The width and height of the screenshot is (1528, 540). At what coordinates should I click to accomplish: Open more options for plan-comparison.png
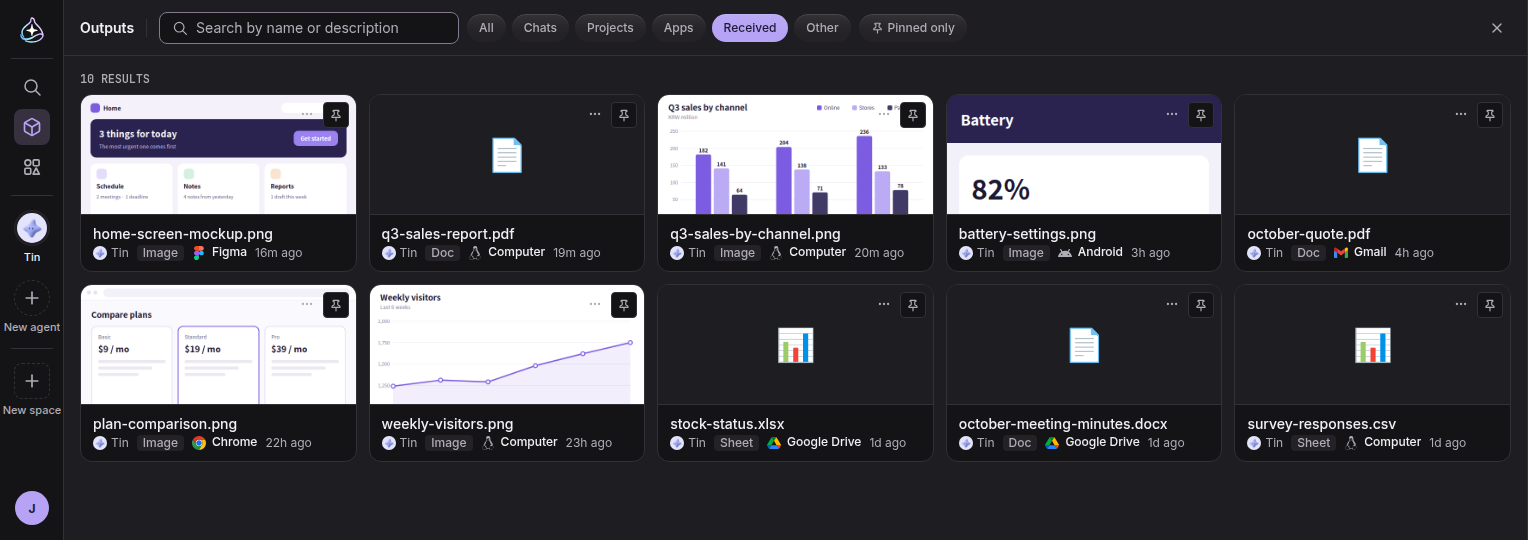coord(306,304)
